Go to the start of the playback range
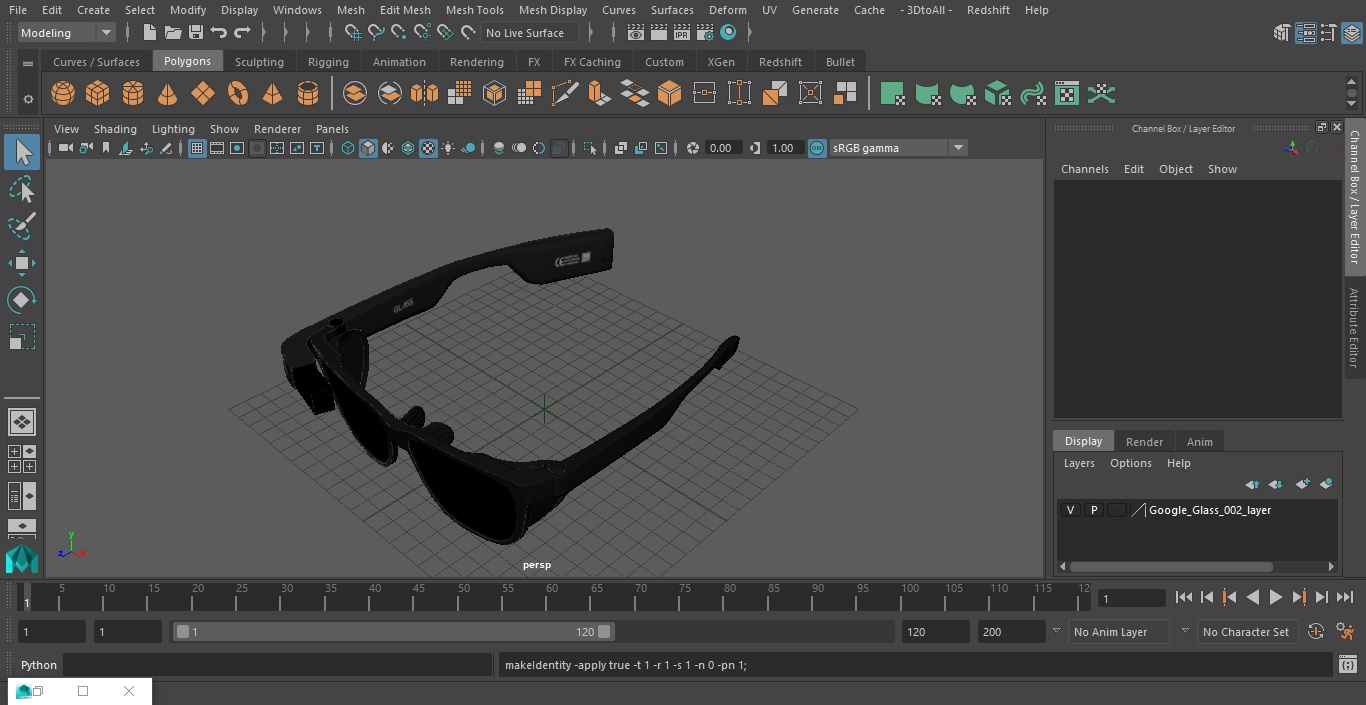The width and height of the screenshot is (1366, 705). pyautogui.click(x=1184, y=597)
